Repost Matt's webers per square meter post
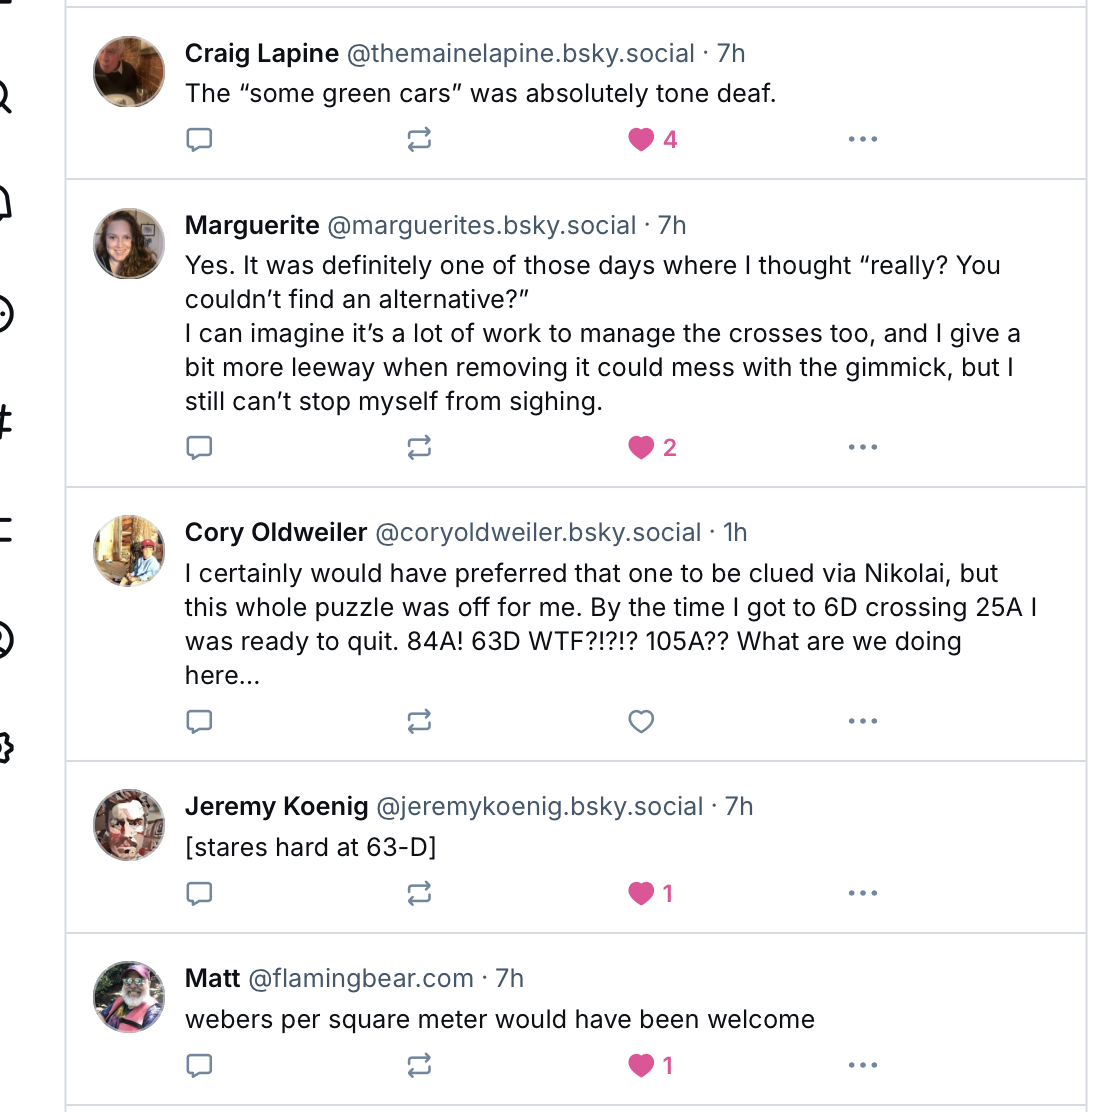The height and width of the screenshot is (1112, 1096). pos(419,1065)
